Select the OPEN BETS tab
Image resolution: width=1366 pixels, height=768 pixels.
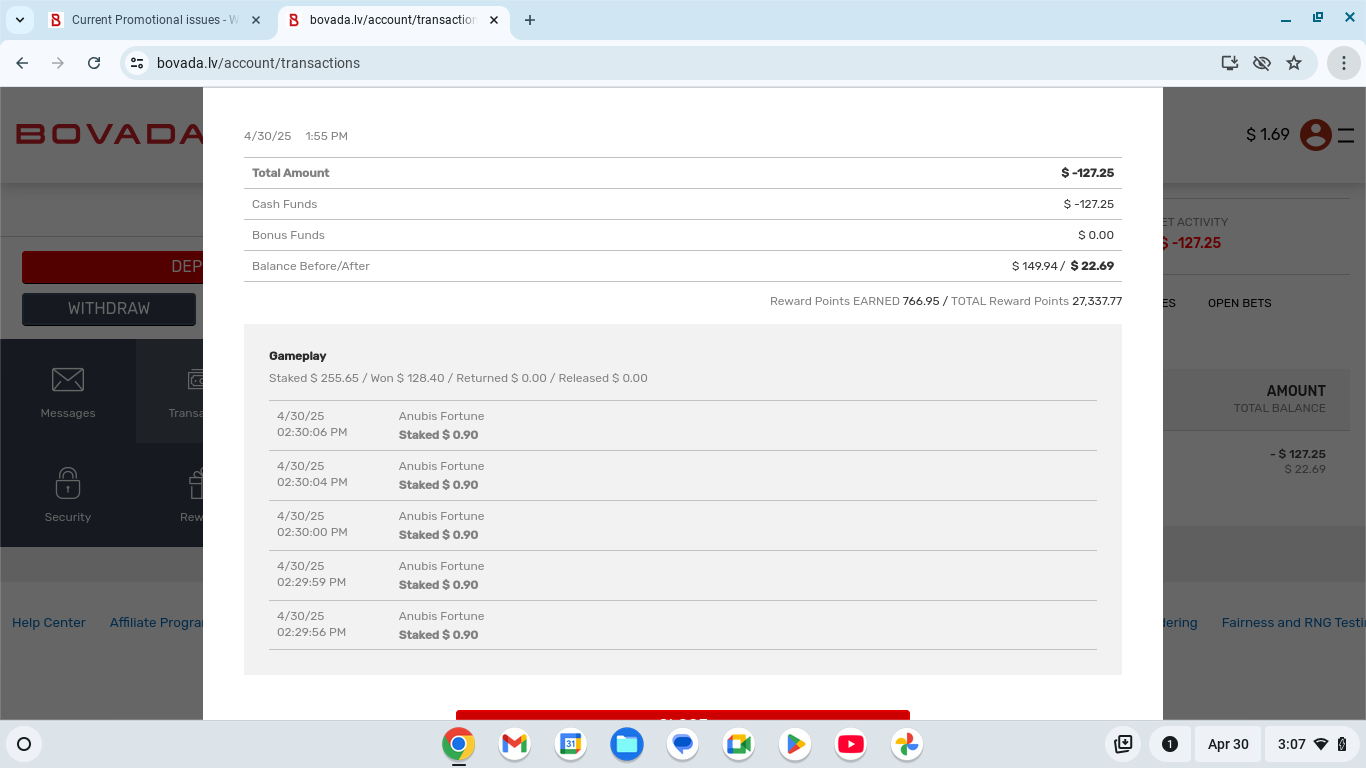[1239, 303]
